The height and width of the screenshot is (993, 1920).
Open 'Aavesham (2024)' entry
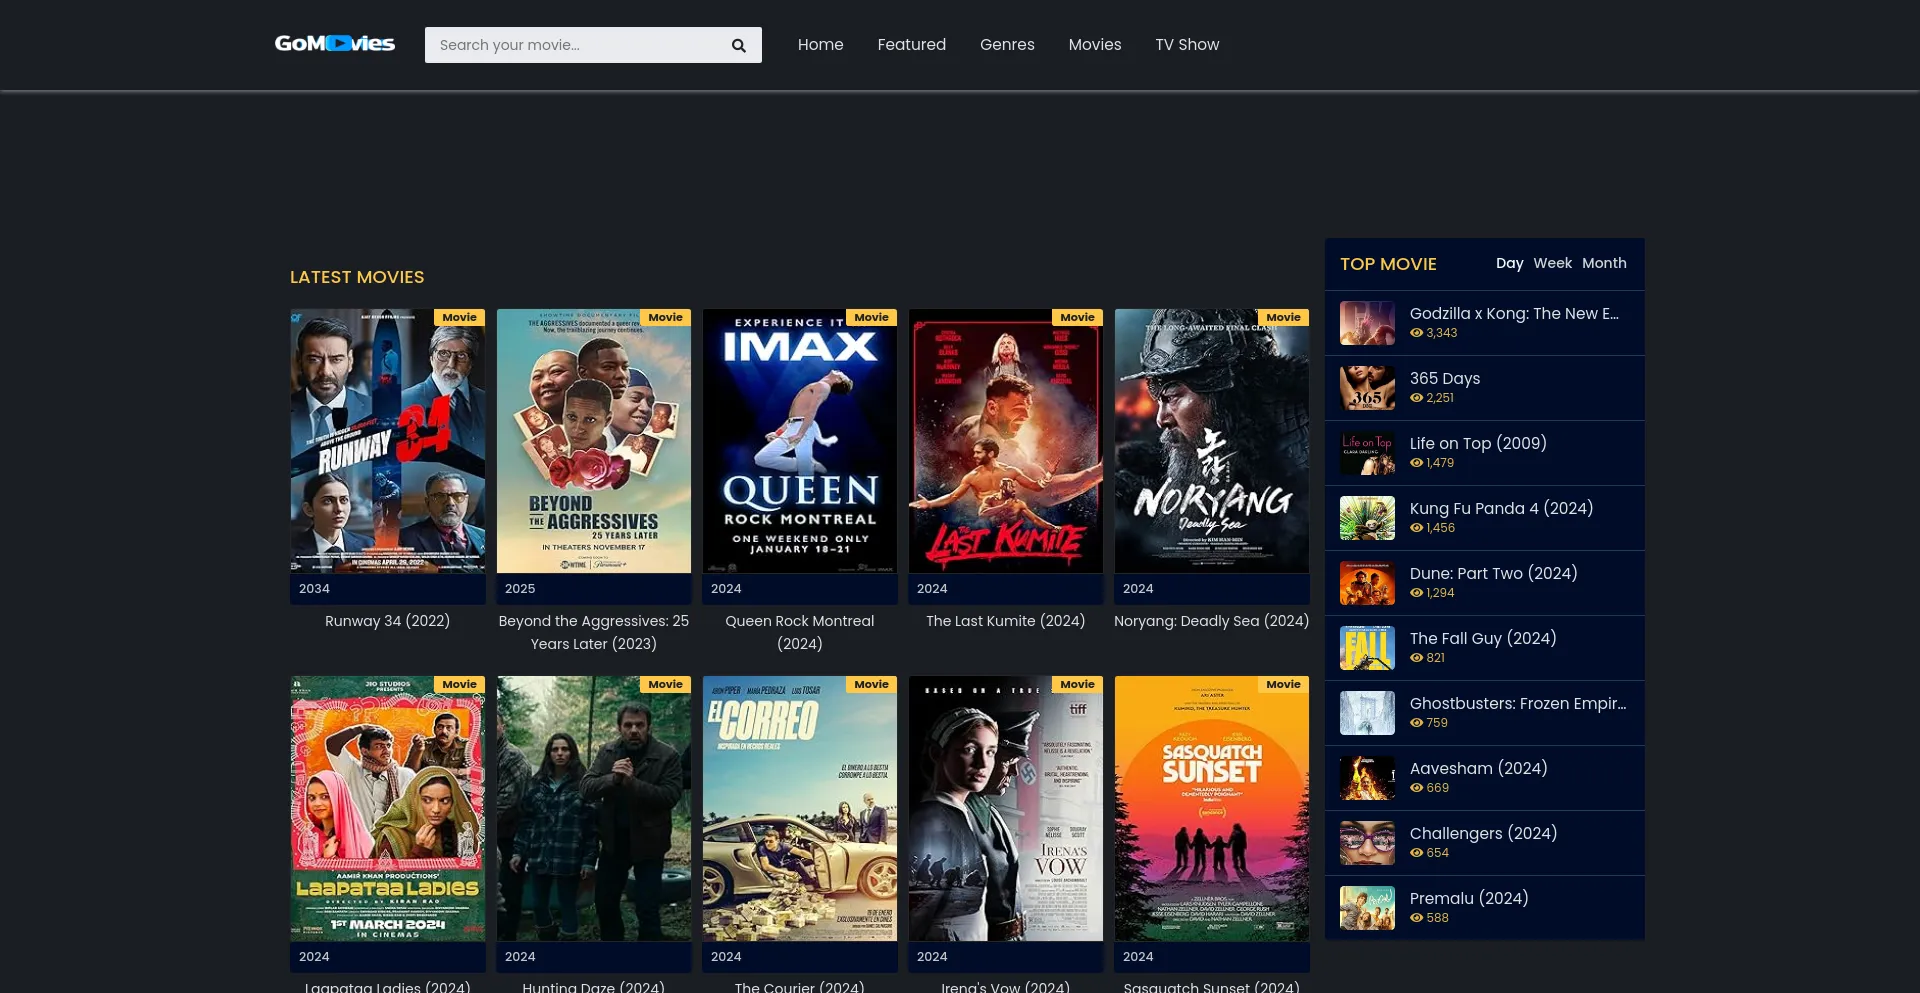(x=1478, y=768)
